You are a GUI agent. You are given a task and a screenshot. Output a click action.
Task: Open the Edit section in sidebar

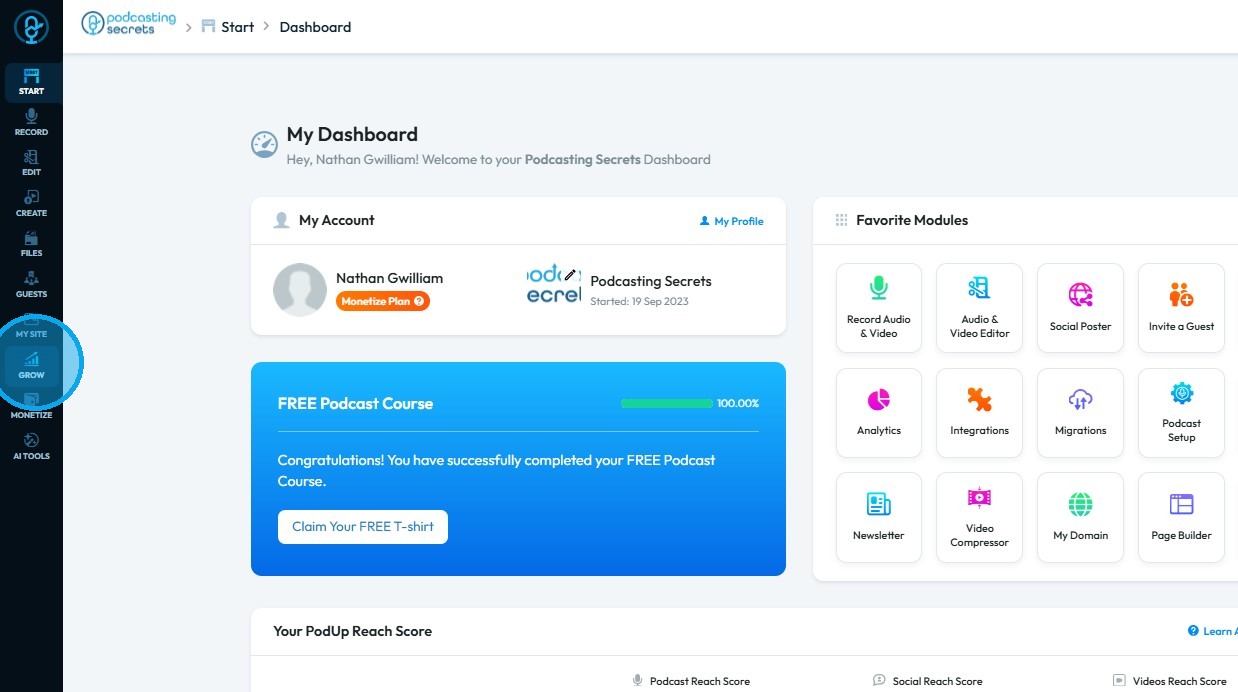pos(31,163)
